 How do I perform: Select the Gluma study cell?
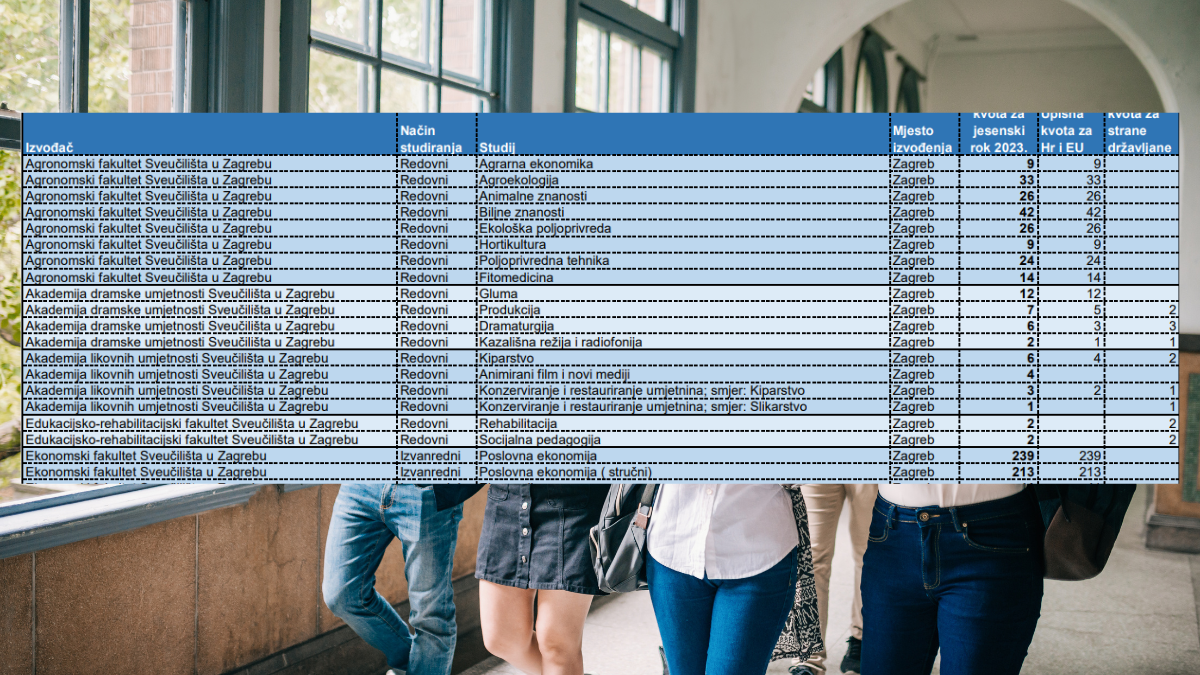click(x=683, y=294)
